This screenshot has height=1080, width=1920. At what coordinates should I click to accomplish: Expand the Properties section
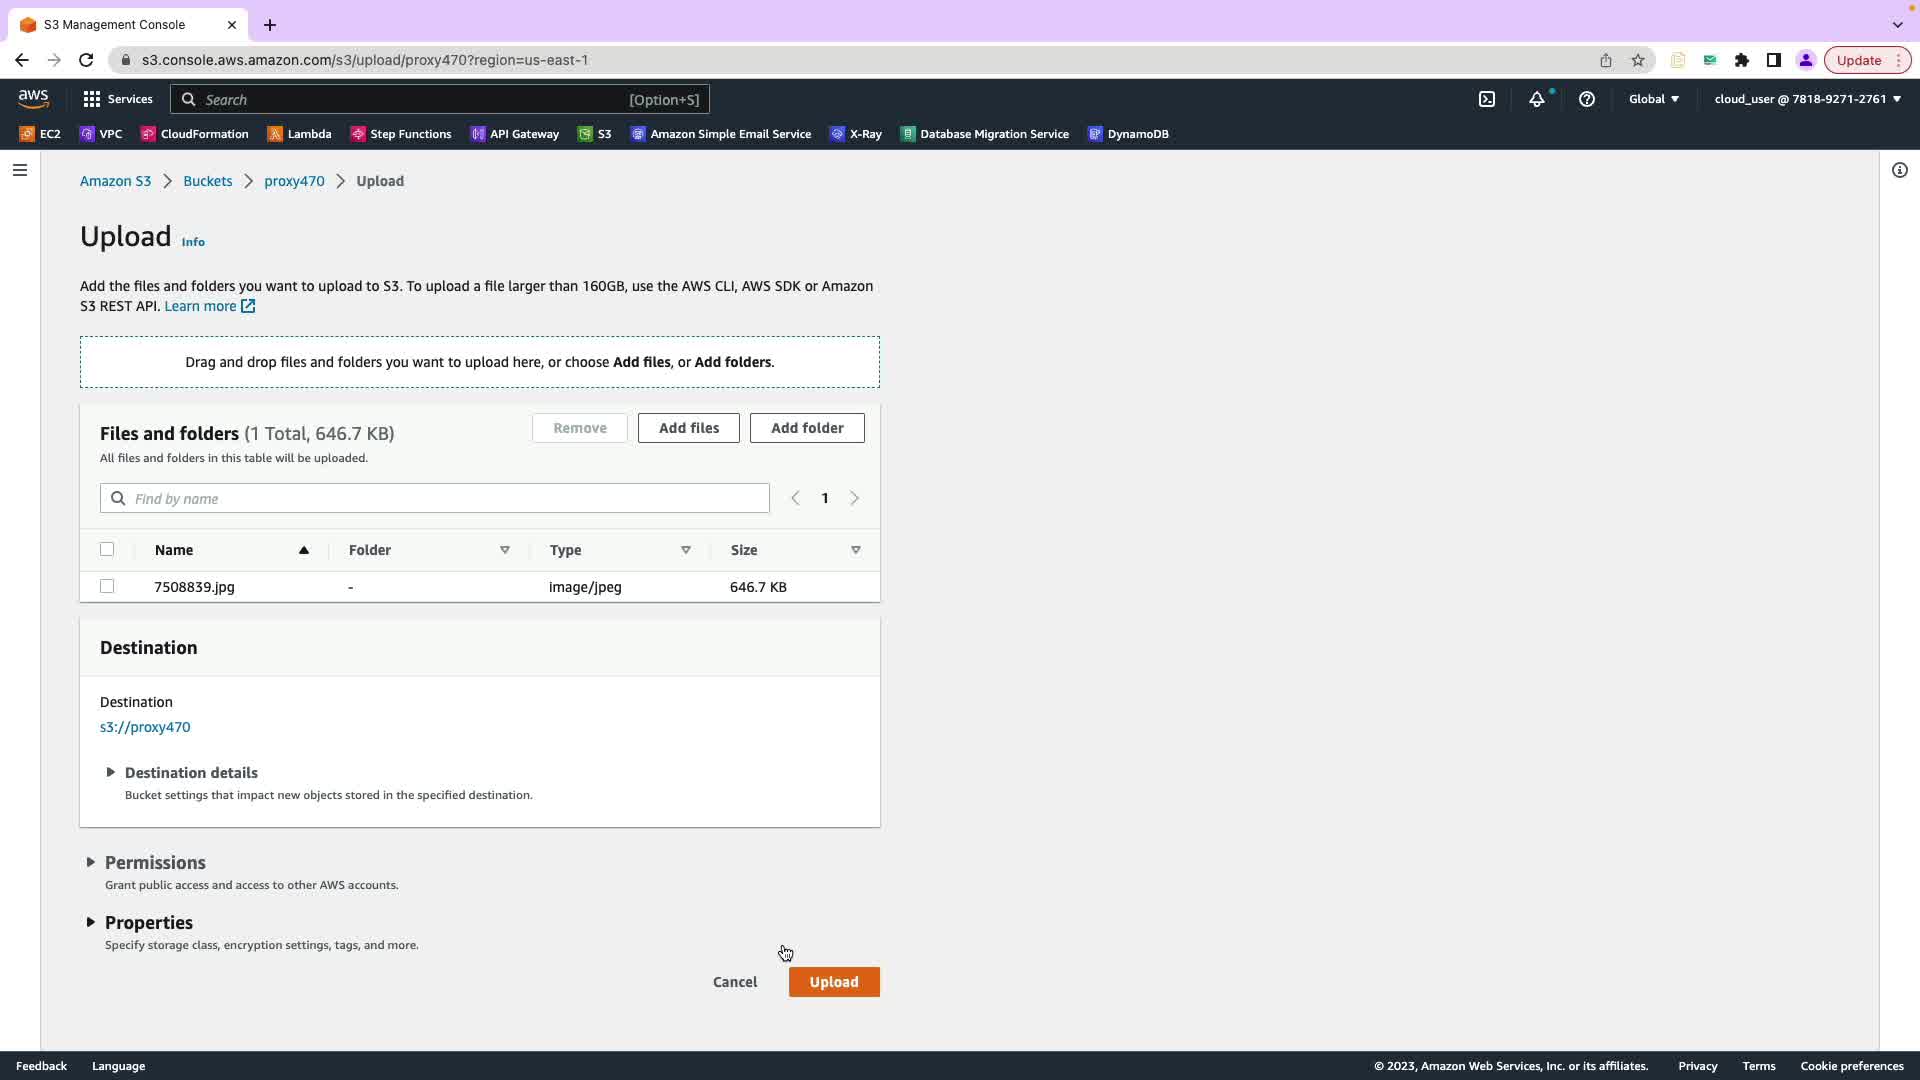(x=148, y=923)
